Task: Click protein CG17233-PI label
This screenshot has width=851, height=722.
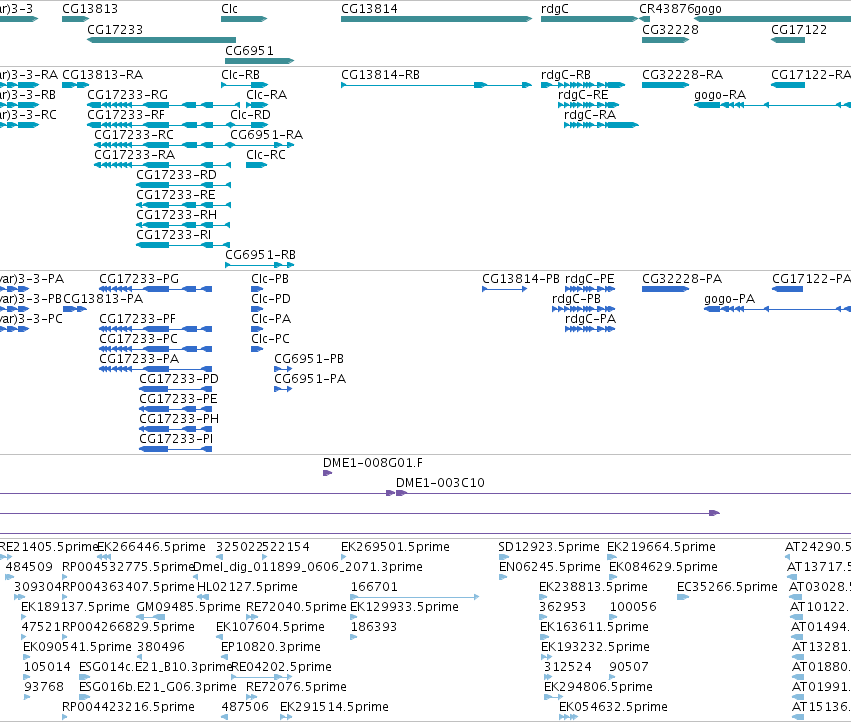Action: pos(176,439)
